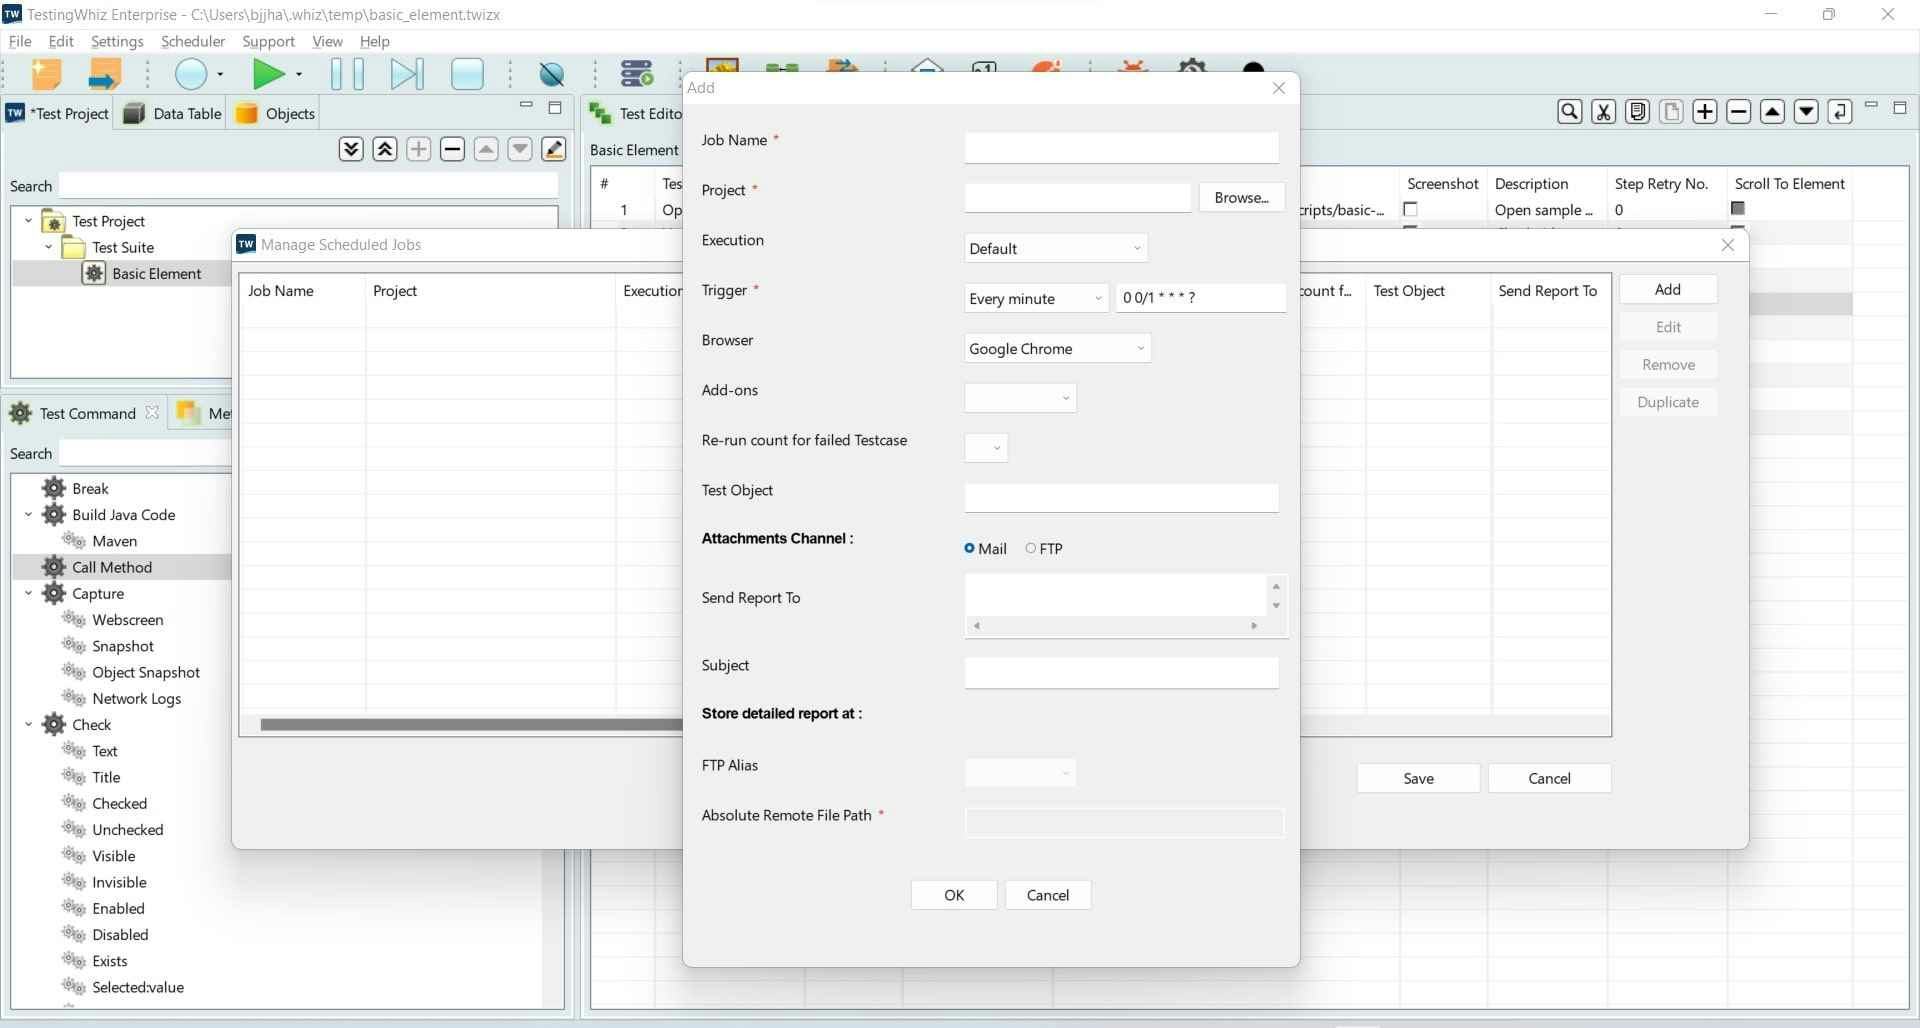The height and width of the screenshot is (1028, 1920).
Task: Collapse the Check command group
Action: [28, 725]
